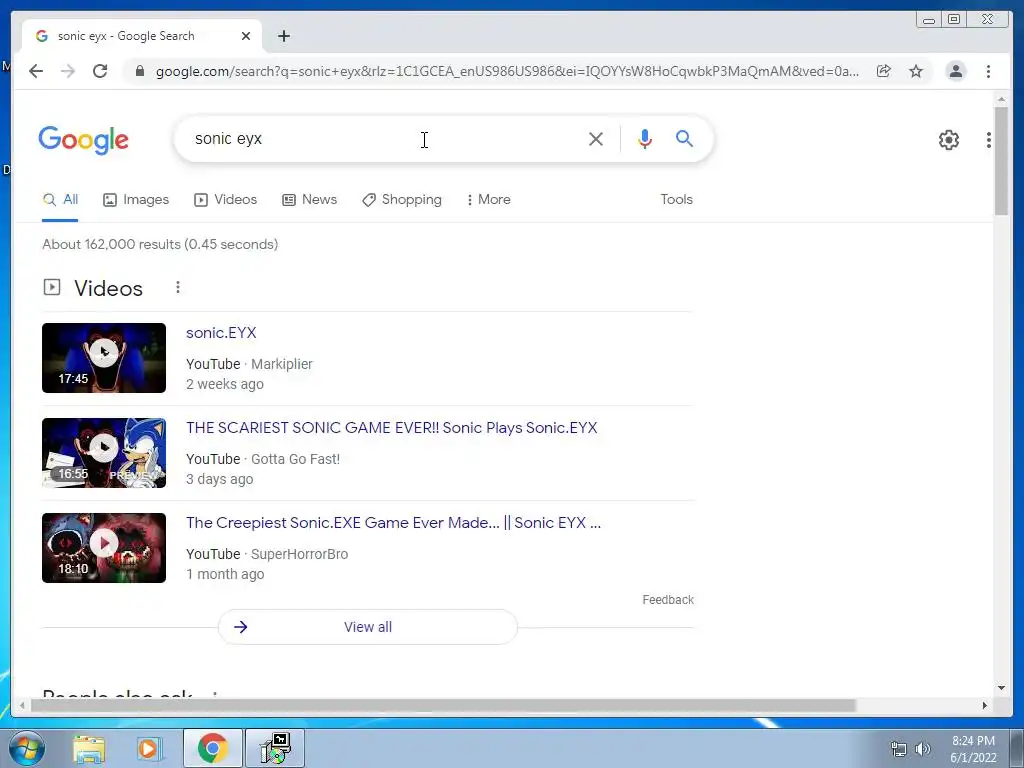Reload the Google search page
The height and width of the screenshot is (768, 1024).
pyautogui.click(x=100, y=71)
